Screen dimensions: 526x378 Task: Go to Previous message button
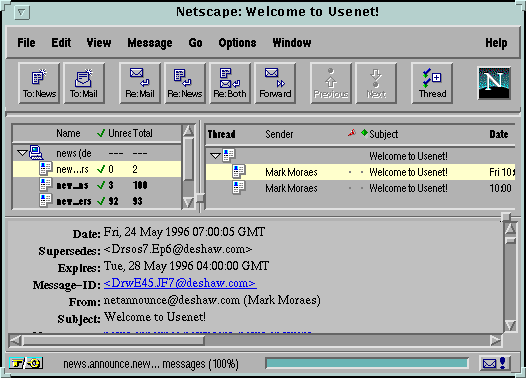331,83
